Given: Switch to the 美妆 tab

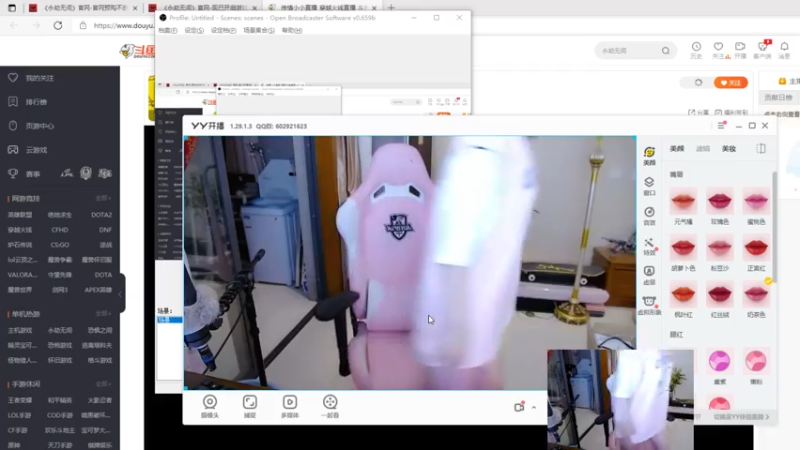Looking at the screenshot, I should coord(729,148).
